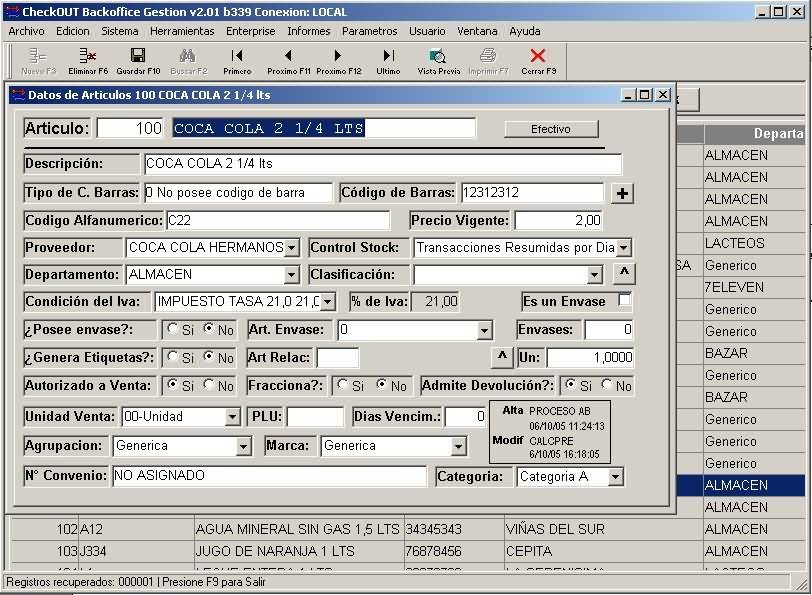Screen dimensions: 812x595
Task: Open the Unidad Venta dropdown
Action: [232, 416]
